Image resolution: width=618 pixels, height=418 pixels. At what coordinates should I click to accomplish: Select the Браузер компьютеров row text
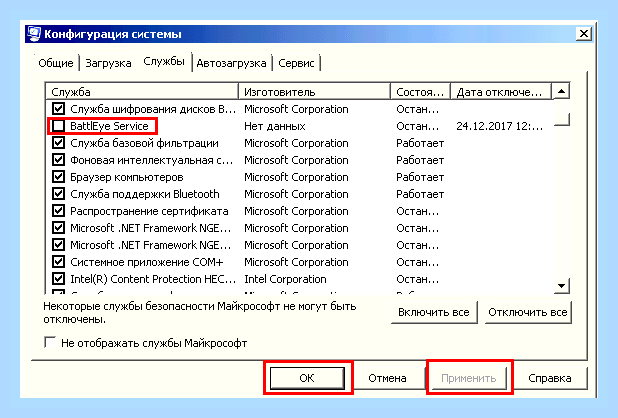click(x=127, y=177)
